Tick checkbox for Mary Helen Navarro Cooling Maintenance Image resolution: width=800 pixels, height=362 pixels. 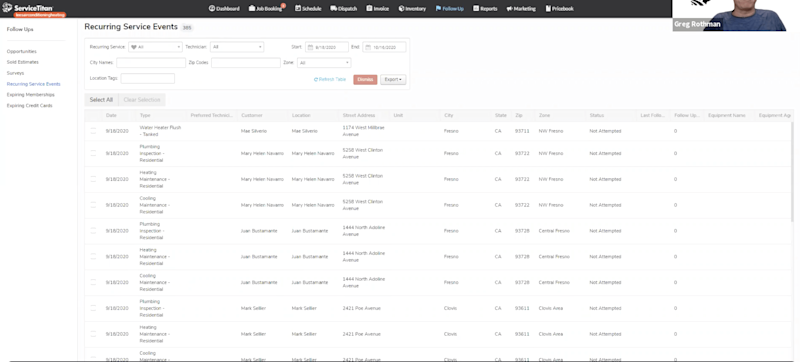(x=93, y=205)
